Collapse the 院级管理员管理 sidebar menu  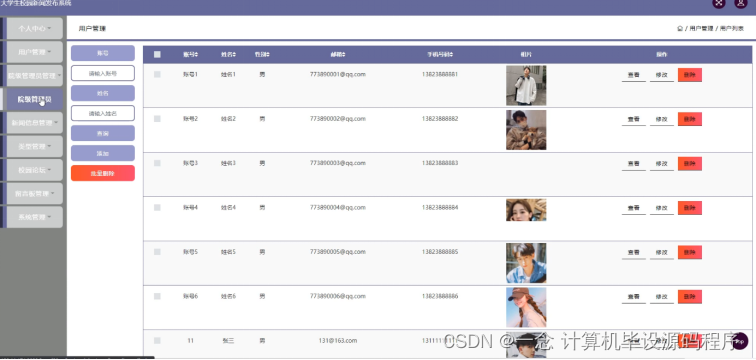tap(35, 75)
